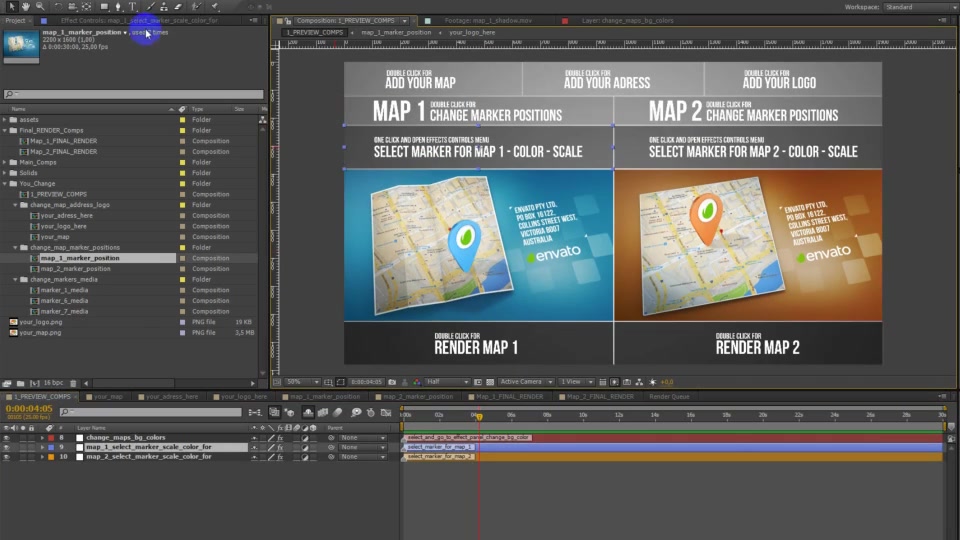Open the Half resolution dropdown
960x540 pixels.
tap(447, 382)
